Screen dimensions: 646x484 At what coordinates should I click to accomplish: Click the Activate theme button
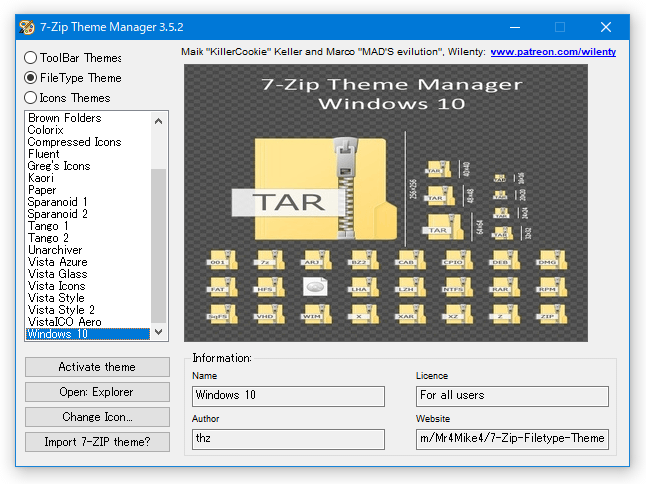point(97,367)
